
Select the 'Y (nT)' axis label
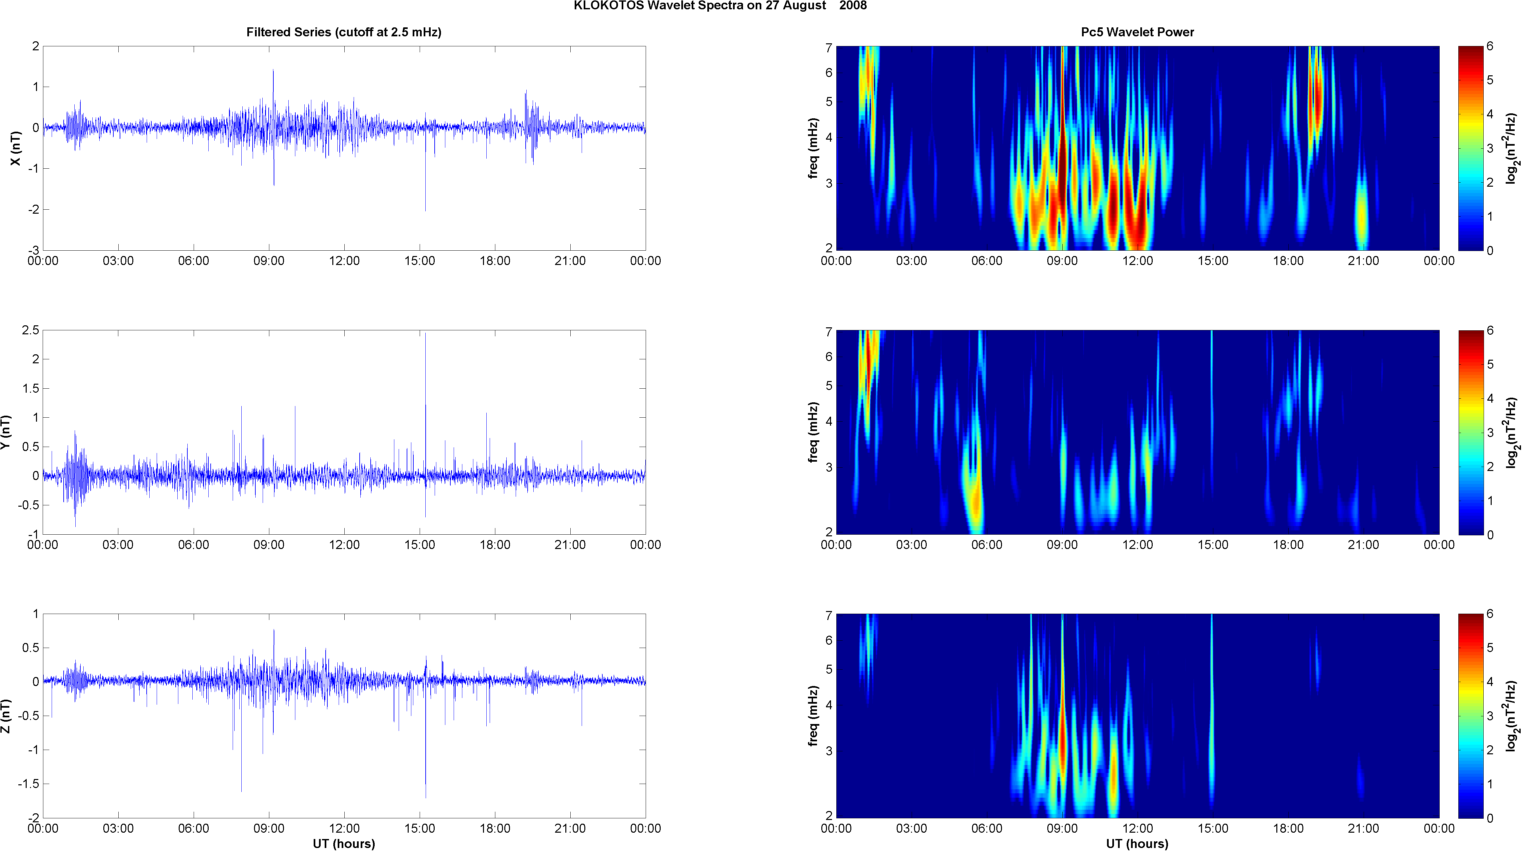[x=6, y=432]
